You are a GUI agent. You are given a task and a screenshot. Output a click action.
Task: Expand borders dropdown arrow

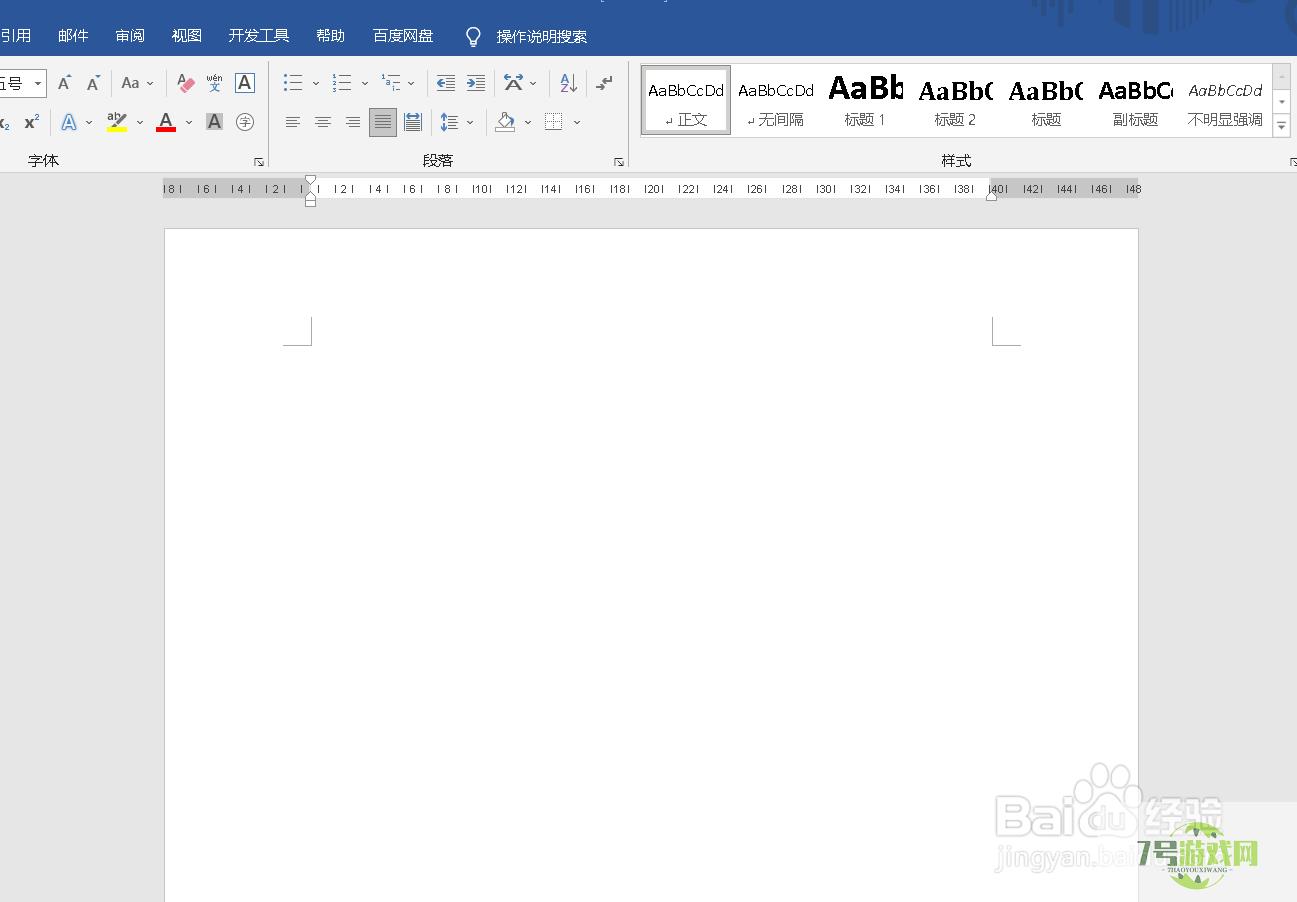point(577,122)
